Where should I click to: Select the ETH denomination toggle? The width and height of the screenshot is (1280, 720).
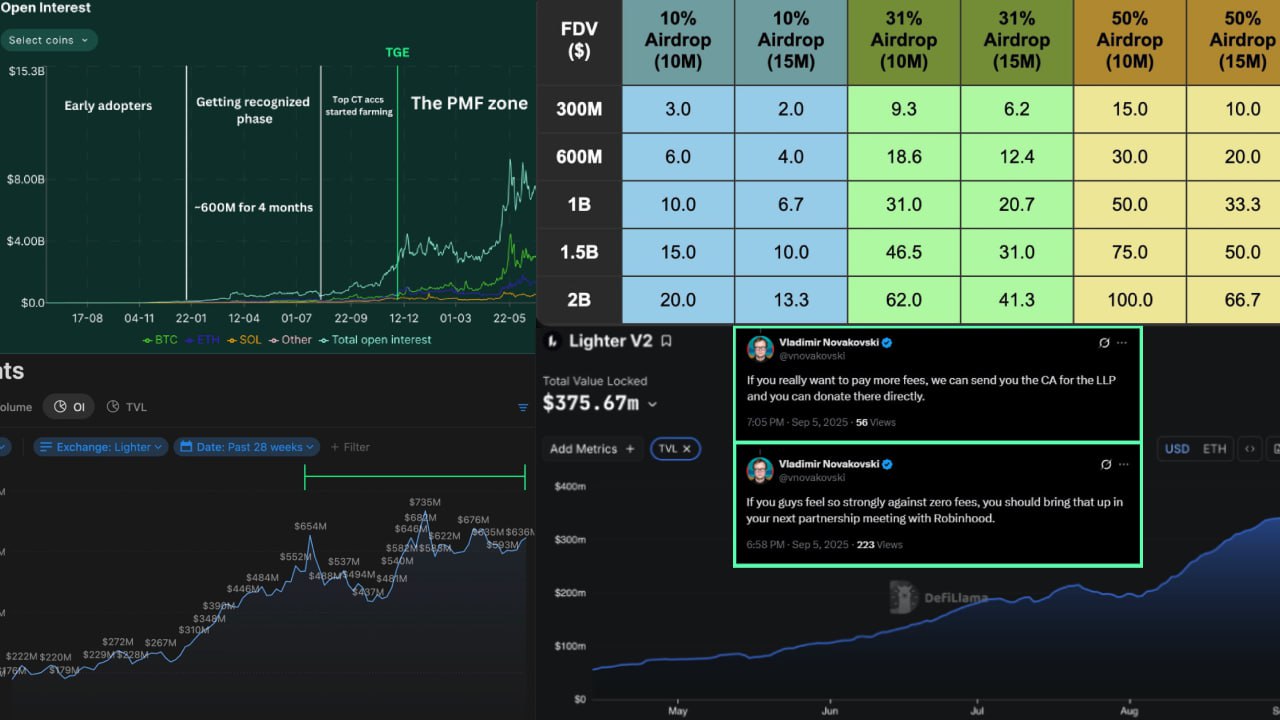(x=1214, y=449)
